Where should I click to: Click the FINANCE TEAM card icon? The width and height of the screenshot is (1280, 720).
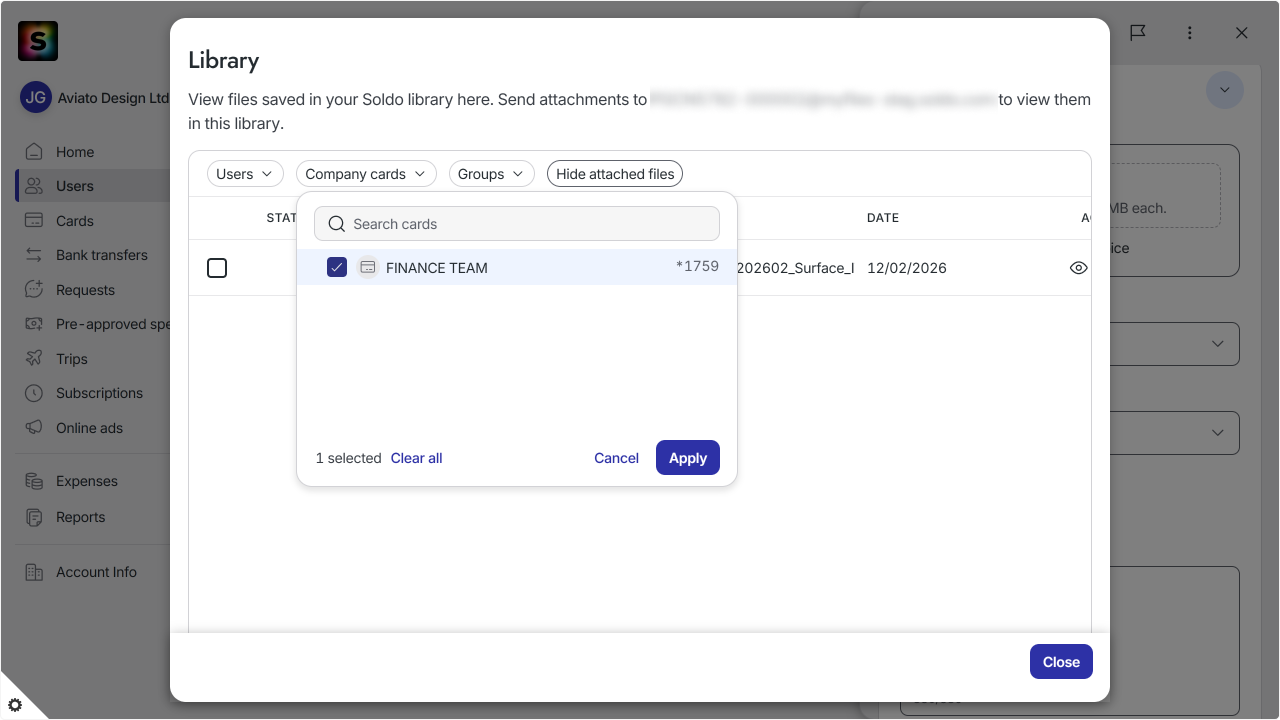[367, 268]
